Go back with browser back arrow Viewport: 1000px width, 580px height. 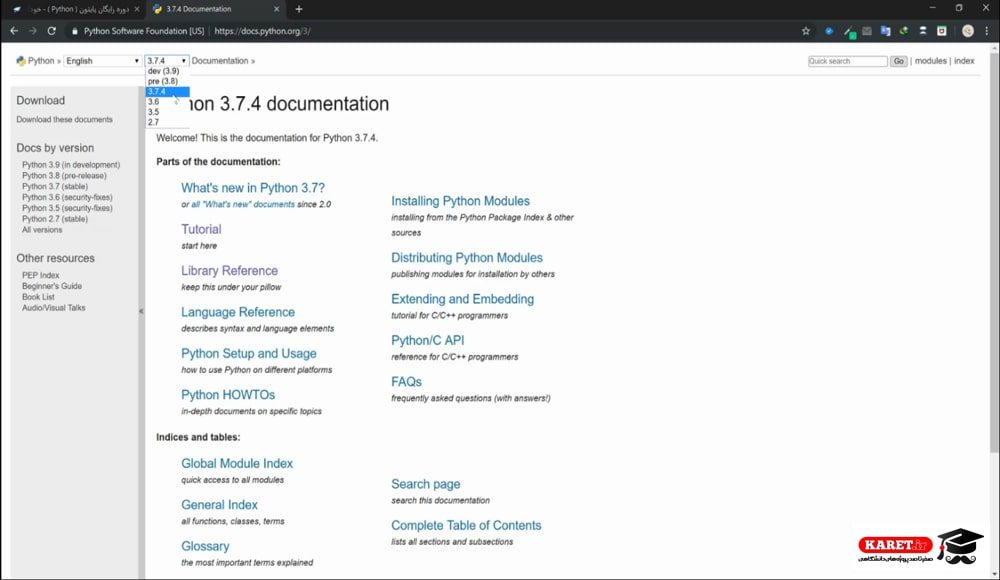pyautogui.click(x=14, y=31)
